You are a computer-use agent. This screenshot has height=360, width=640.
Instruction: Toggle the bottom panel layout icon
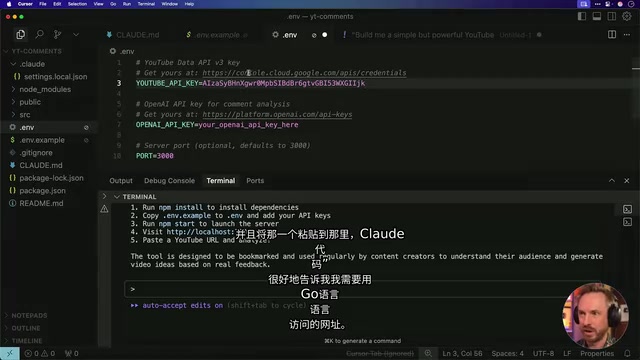597,16
